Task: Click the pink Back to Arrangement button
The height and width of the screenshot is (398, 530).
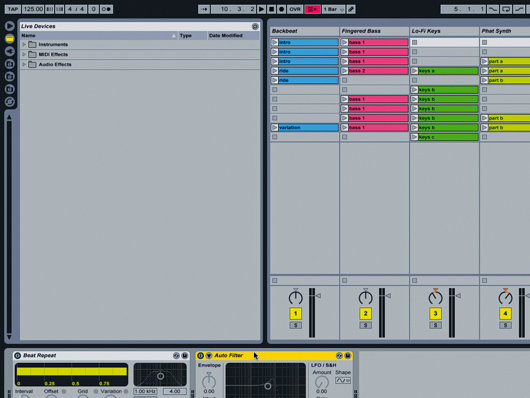Action: pyautogui.click(x=312, y=9)
